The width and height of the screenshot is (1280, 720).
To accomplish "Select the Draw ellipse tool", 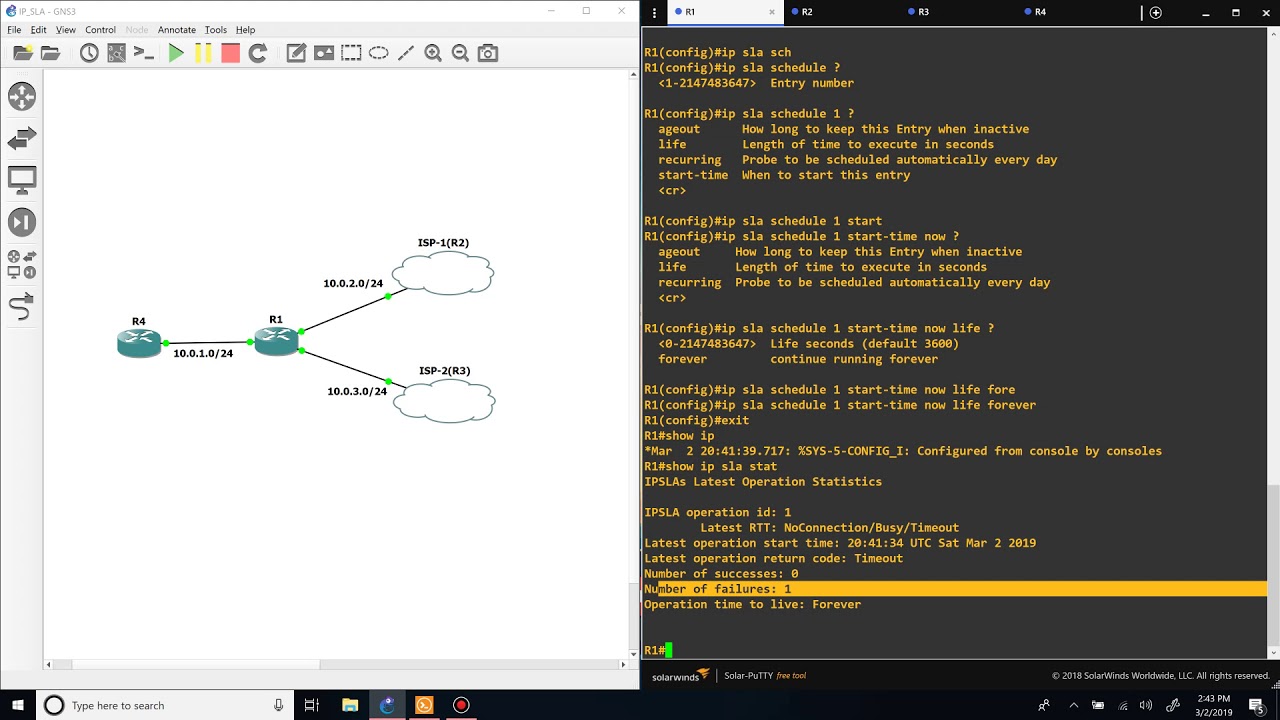I will click(378, 53).
